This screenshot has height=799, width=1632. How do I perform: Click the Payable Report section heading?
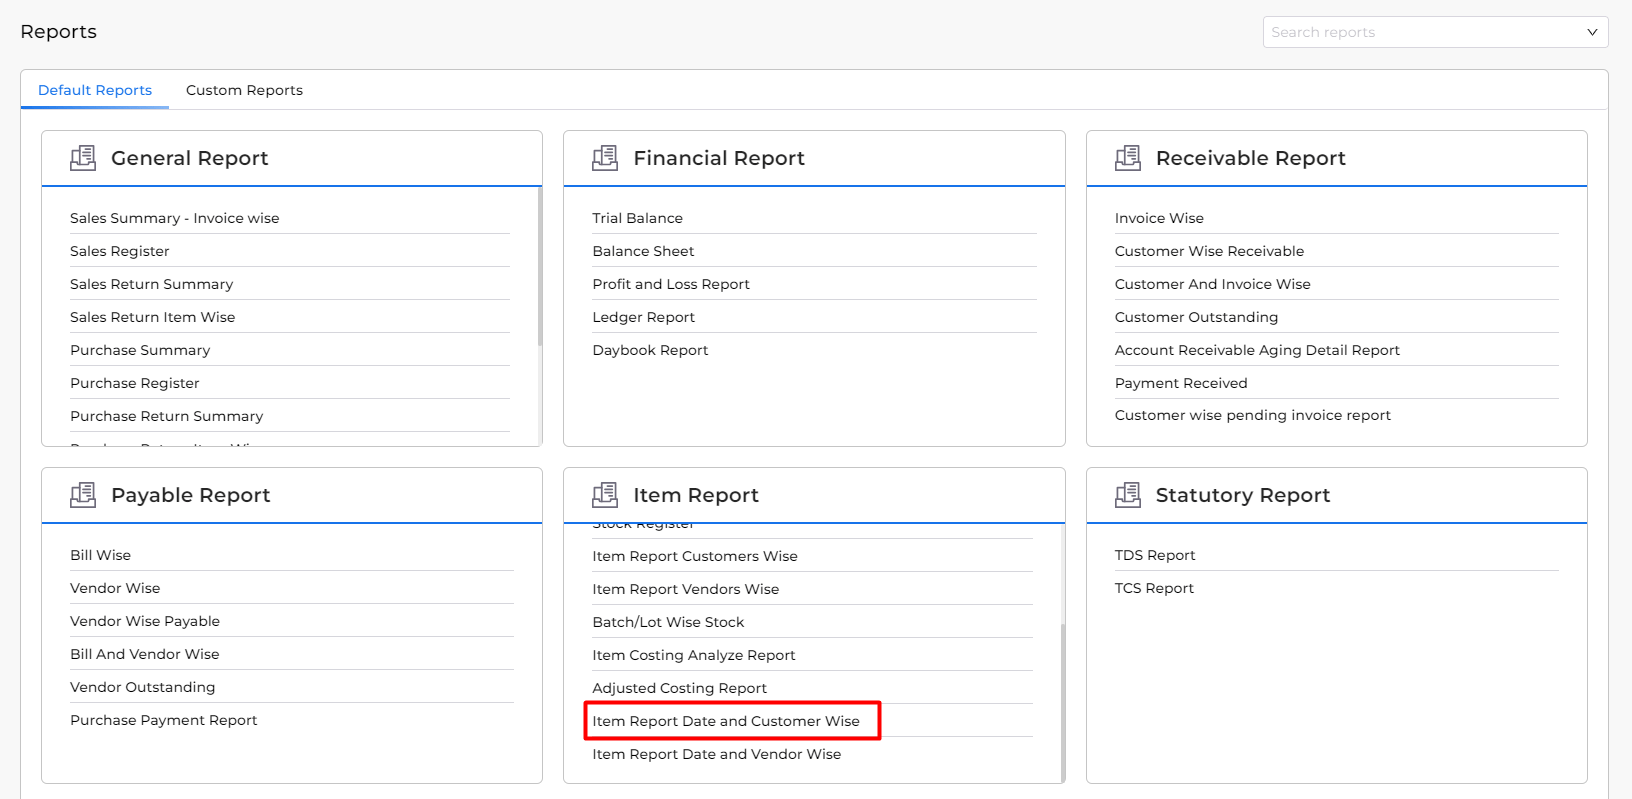[x=191, y=495]
